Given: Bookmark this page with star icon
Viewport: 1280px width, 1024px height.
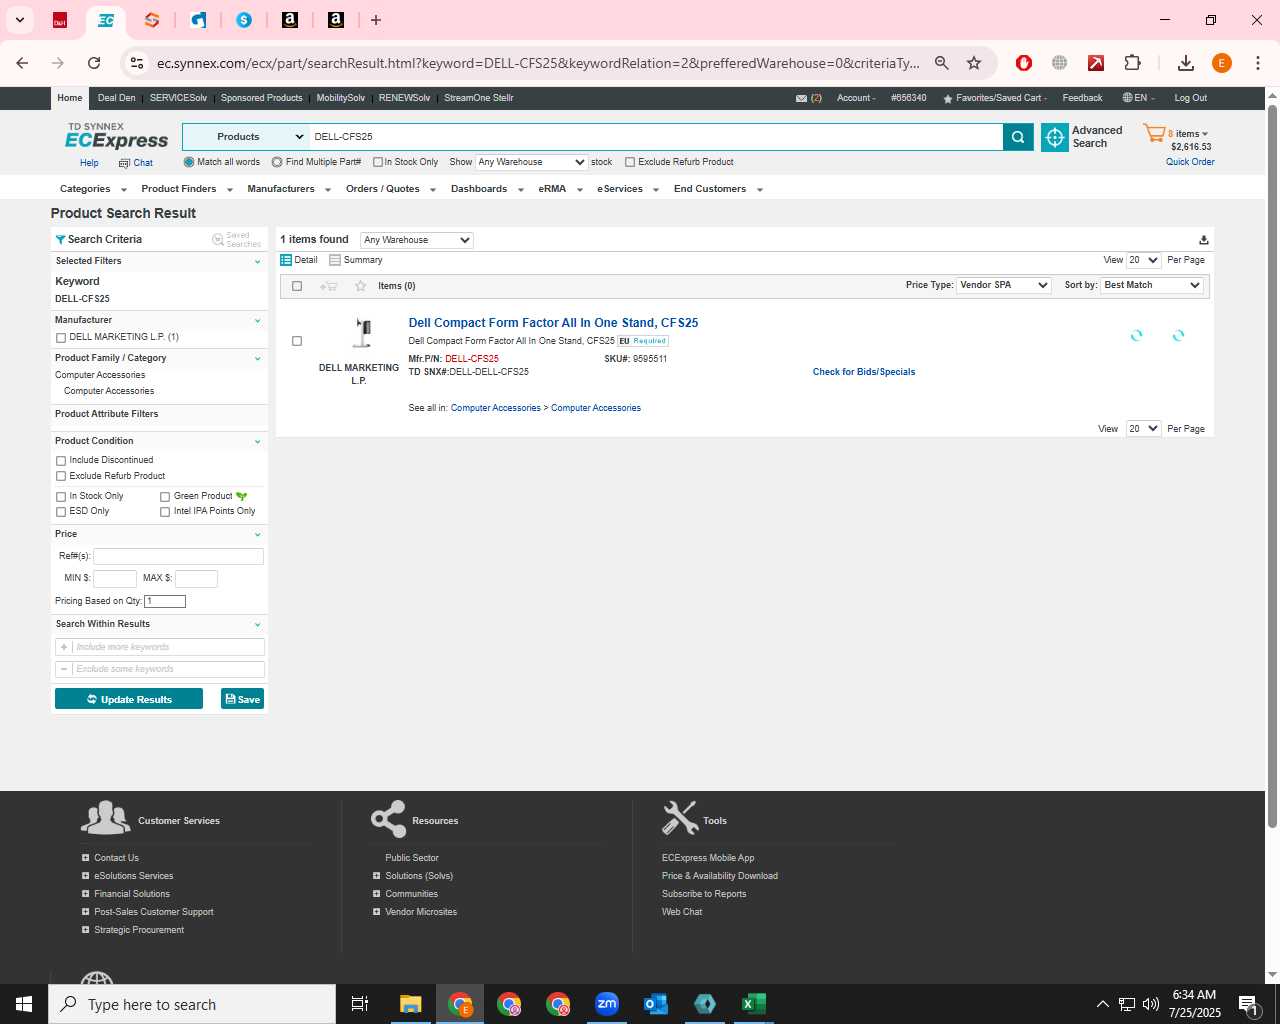Looking at the screenshot, I should point(974,63).
